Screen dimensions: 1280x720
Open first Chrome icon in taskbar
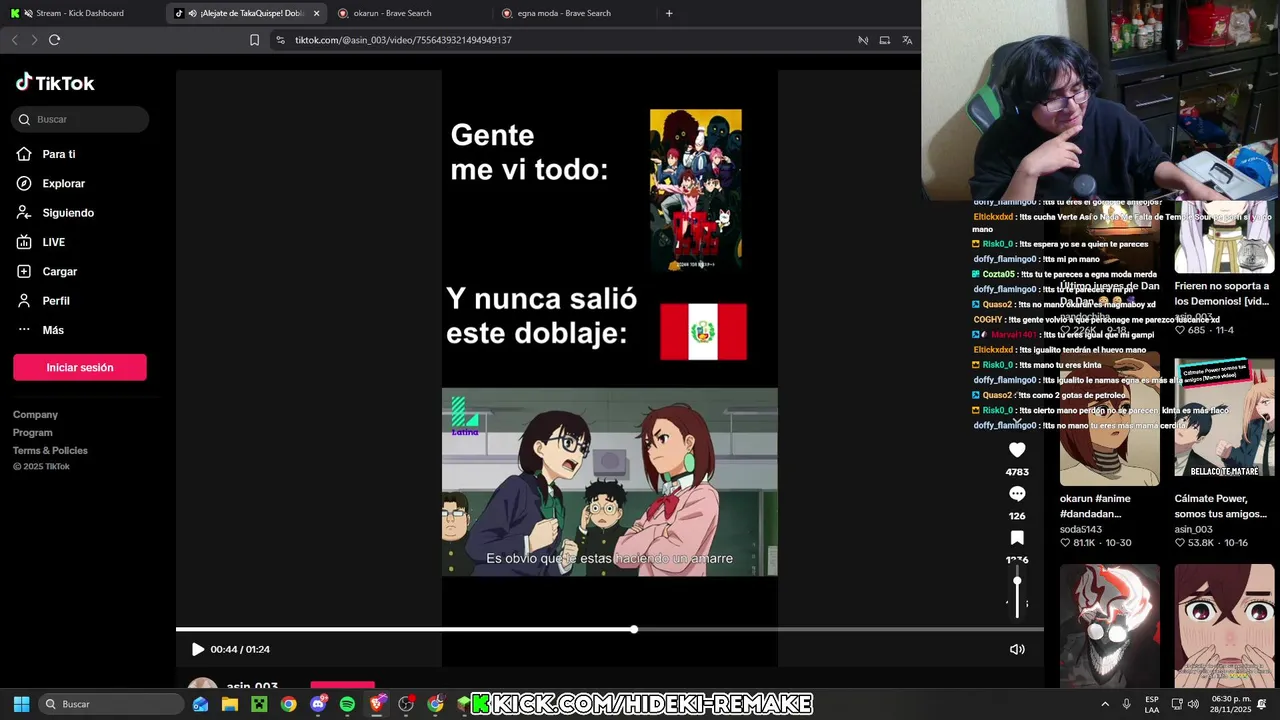pyautogui.click(x=288, y=704)
